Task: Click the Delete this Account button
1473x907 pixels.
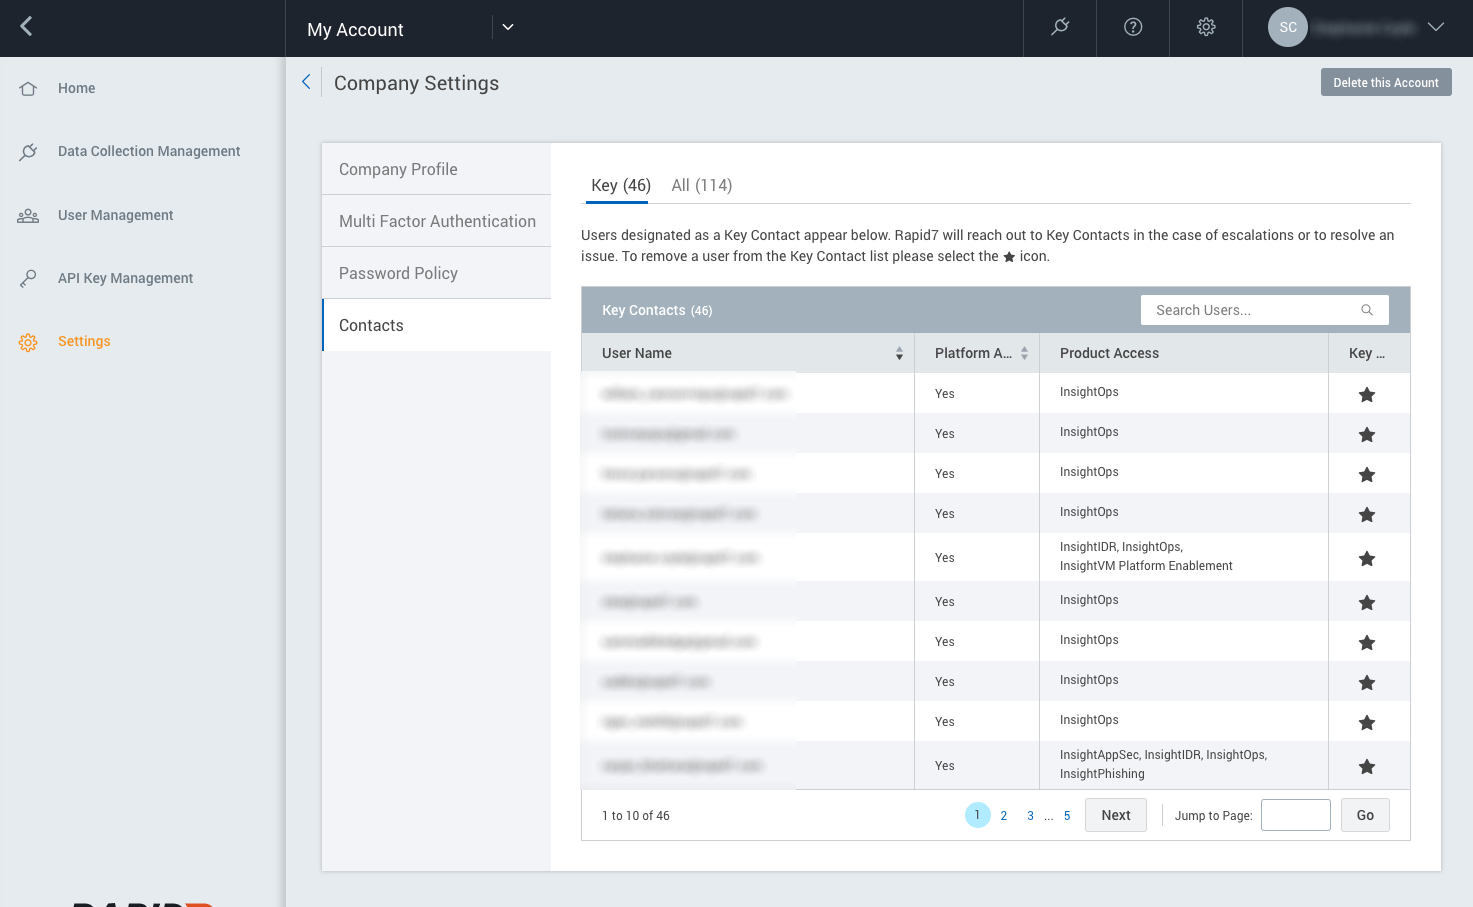Action: coord(1386,82)
